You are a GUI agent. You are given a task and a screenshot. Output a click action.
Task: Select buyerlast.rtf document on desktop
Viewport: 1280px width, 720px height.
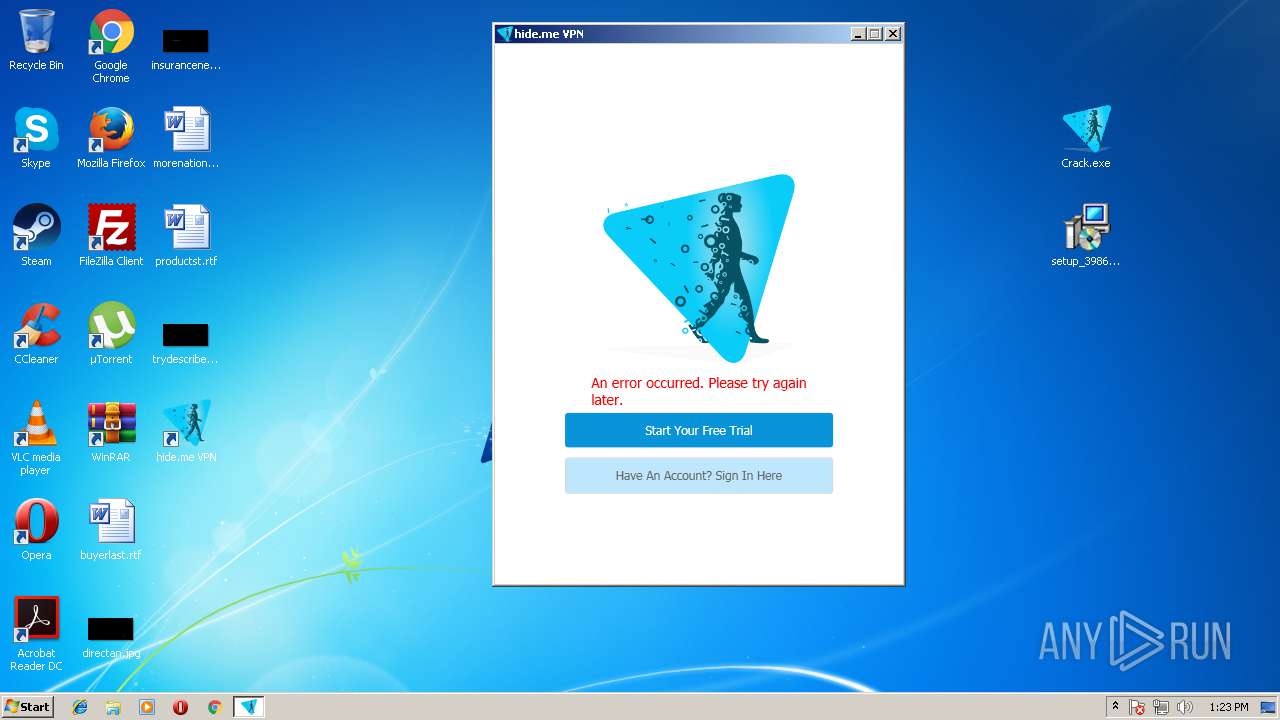tap(111, 530)
